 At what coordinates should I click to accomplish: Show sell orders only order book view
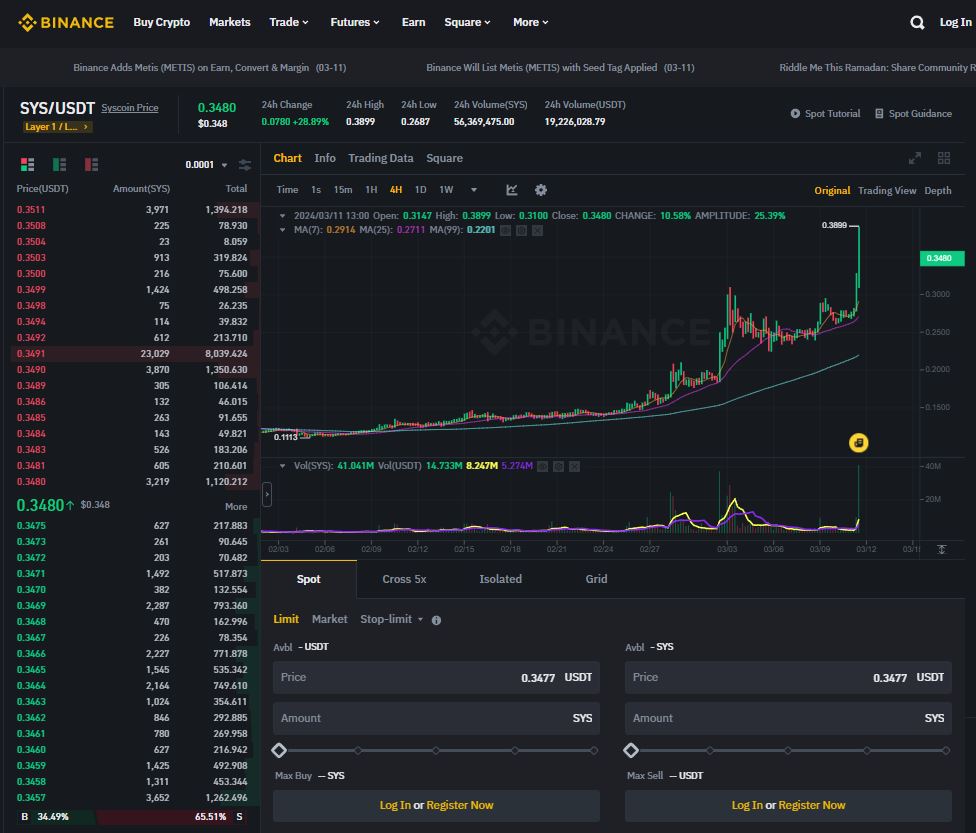[91, 164]
